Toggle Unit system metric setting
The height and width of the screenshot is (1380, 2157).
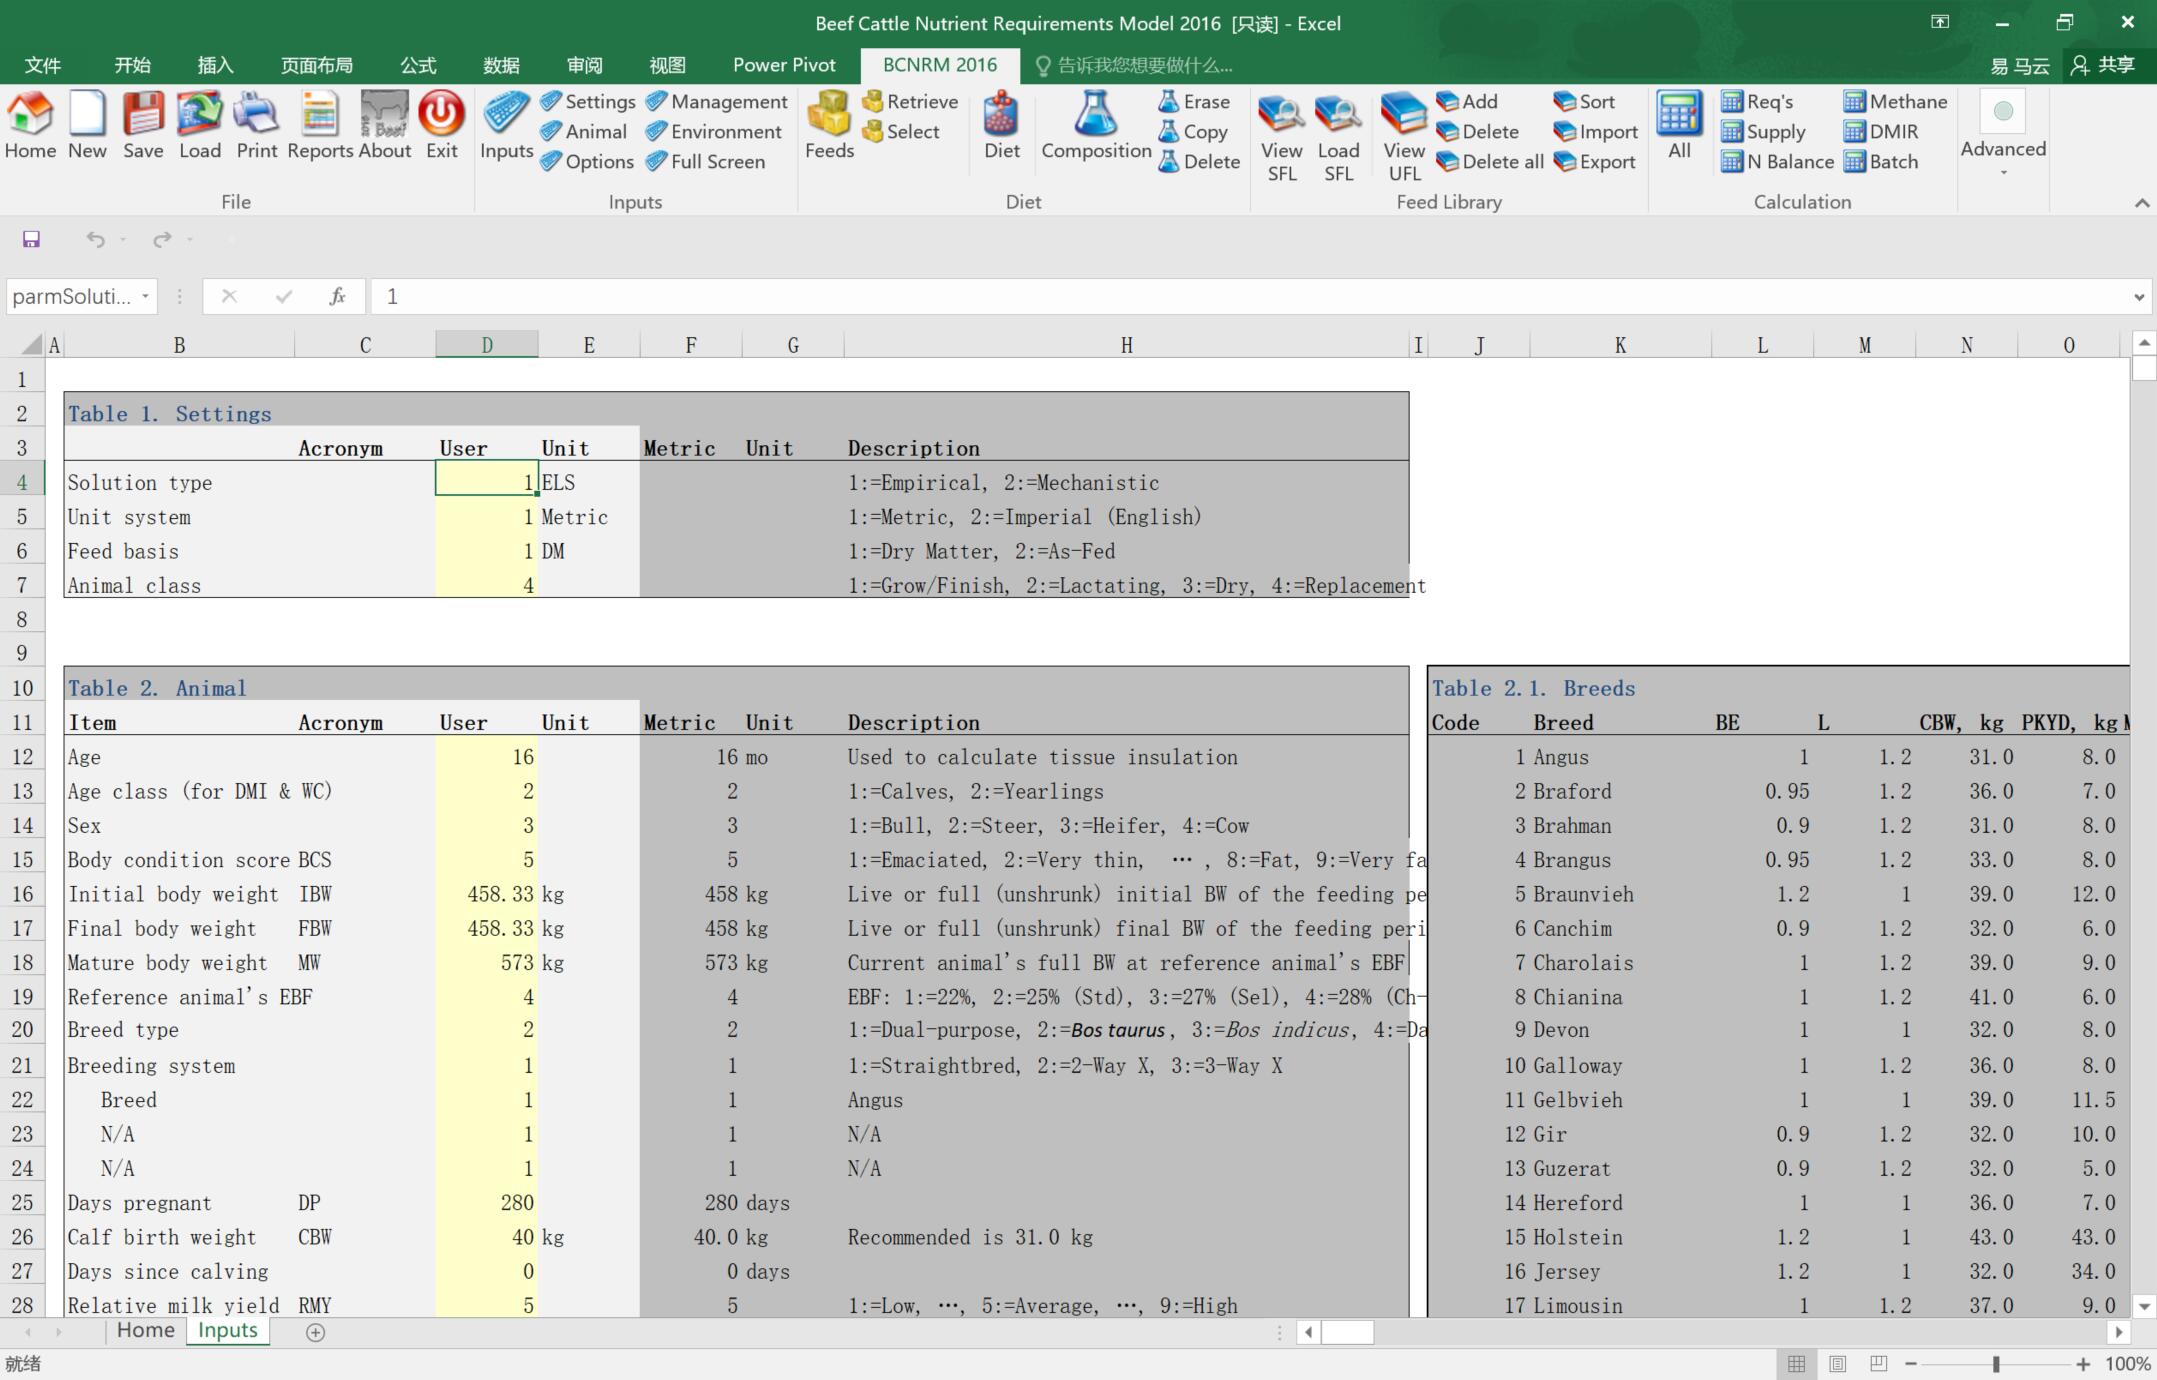[486, 517]
